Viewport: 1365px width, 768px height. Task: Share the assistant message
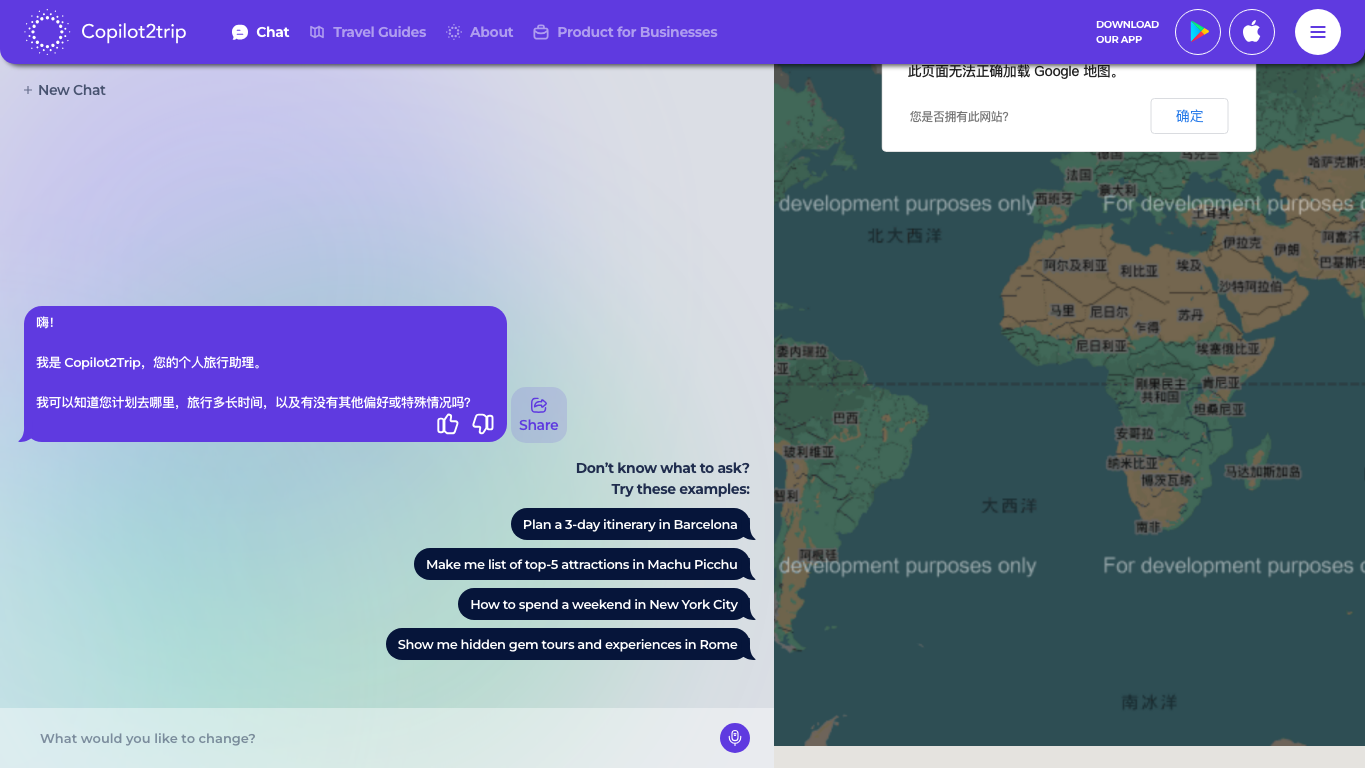point(539,415)
